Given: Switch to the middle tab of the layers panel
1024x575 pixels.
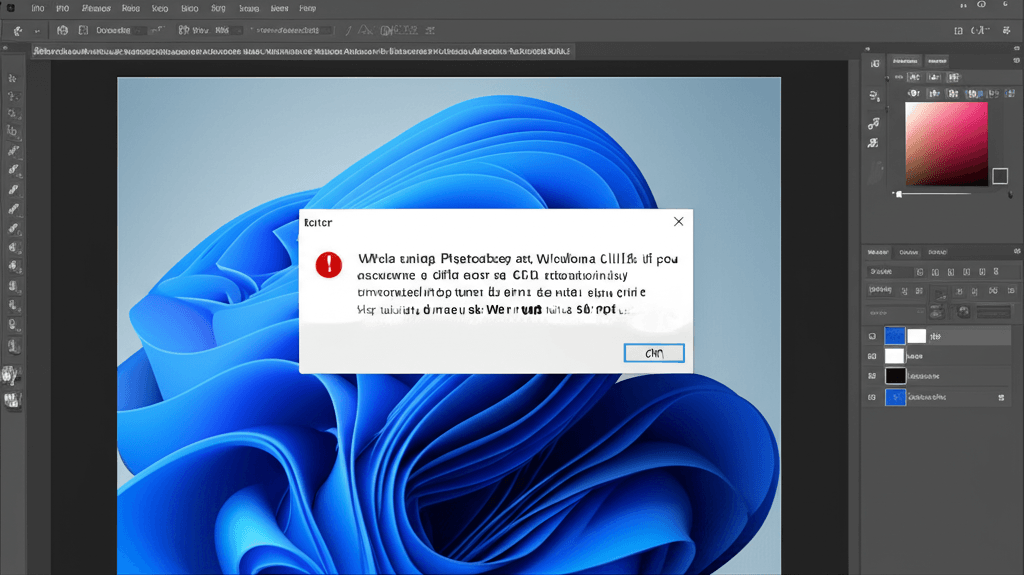Looking at the screenshot, I should (908, 252).
